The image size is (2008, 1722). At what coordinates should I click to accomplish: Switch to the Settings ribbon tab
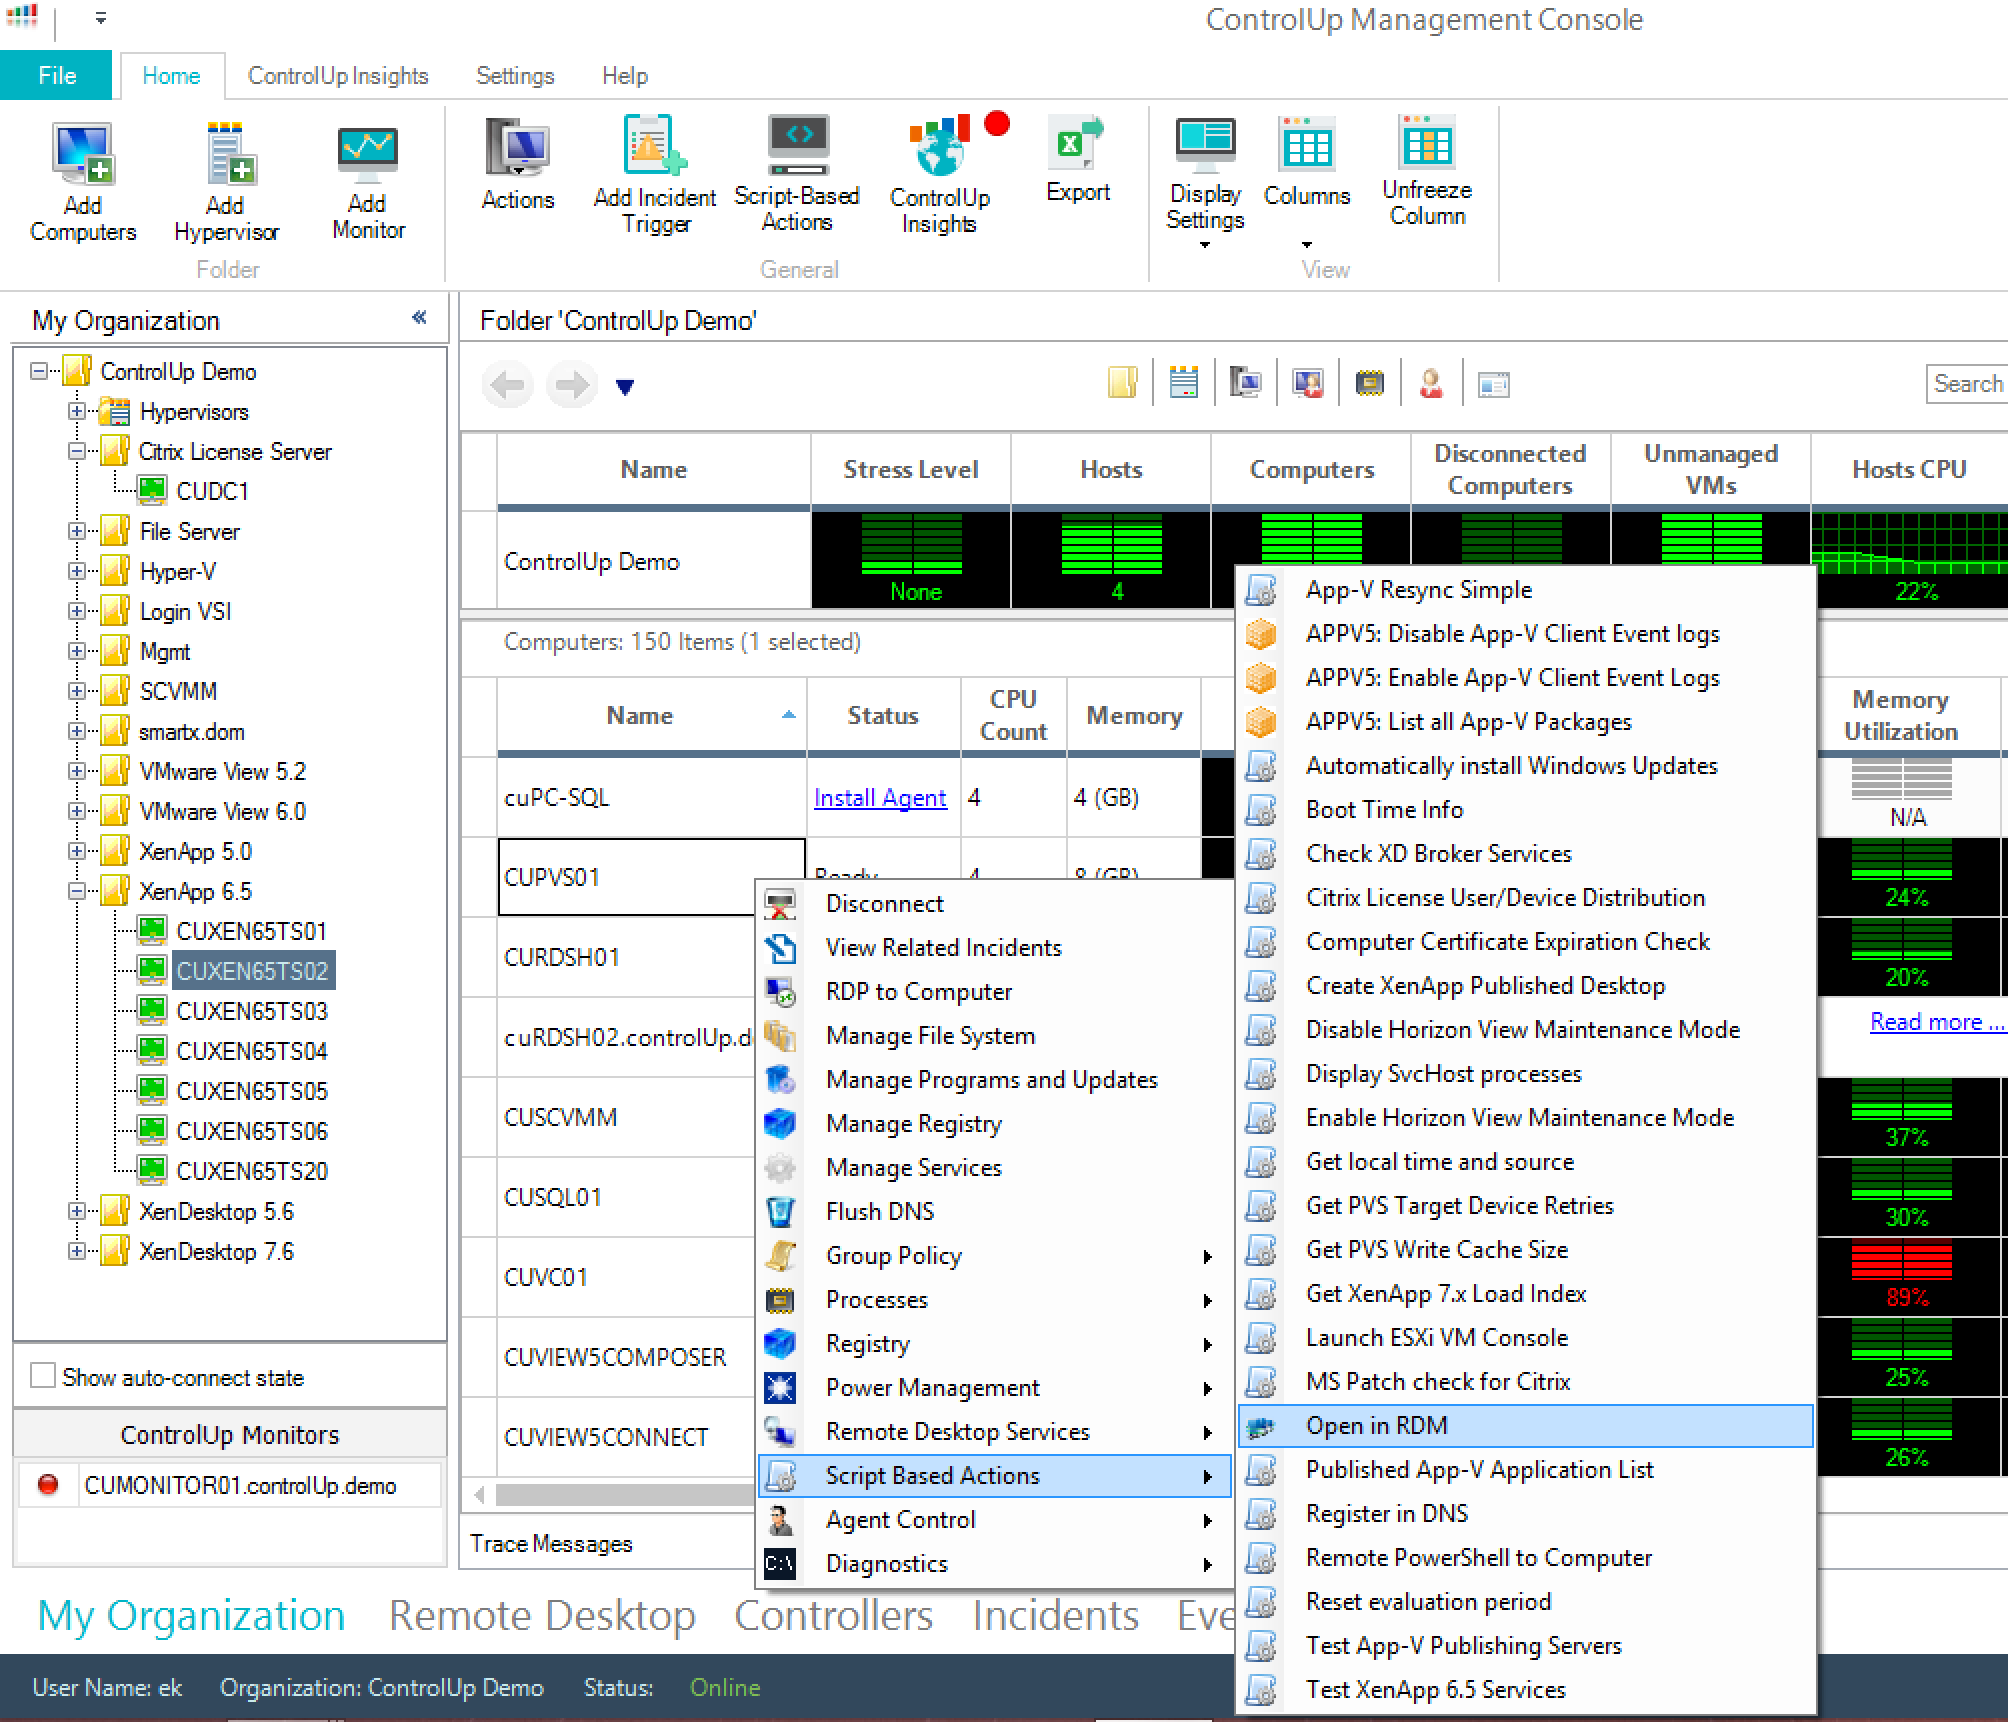click(514, 76)
